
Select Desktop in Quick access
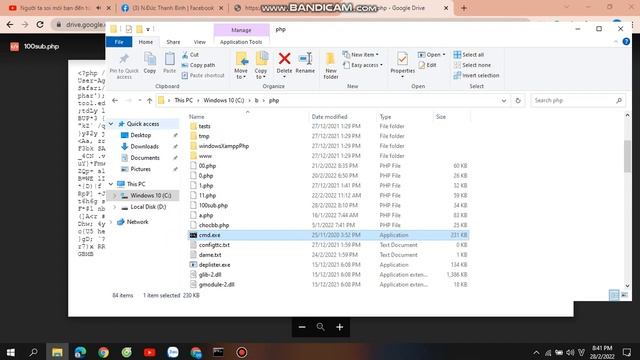click(x=141, y=135)
